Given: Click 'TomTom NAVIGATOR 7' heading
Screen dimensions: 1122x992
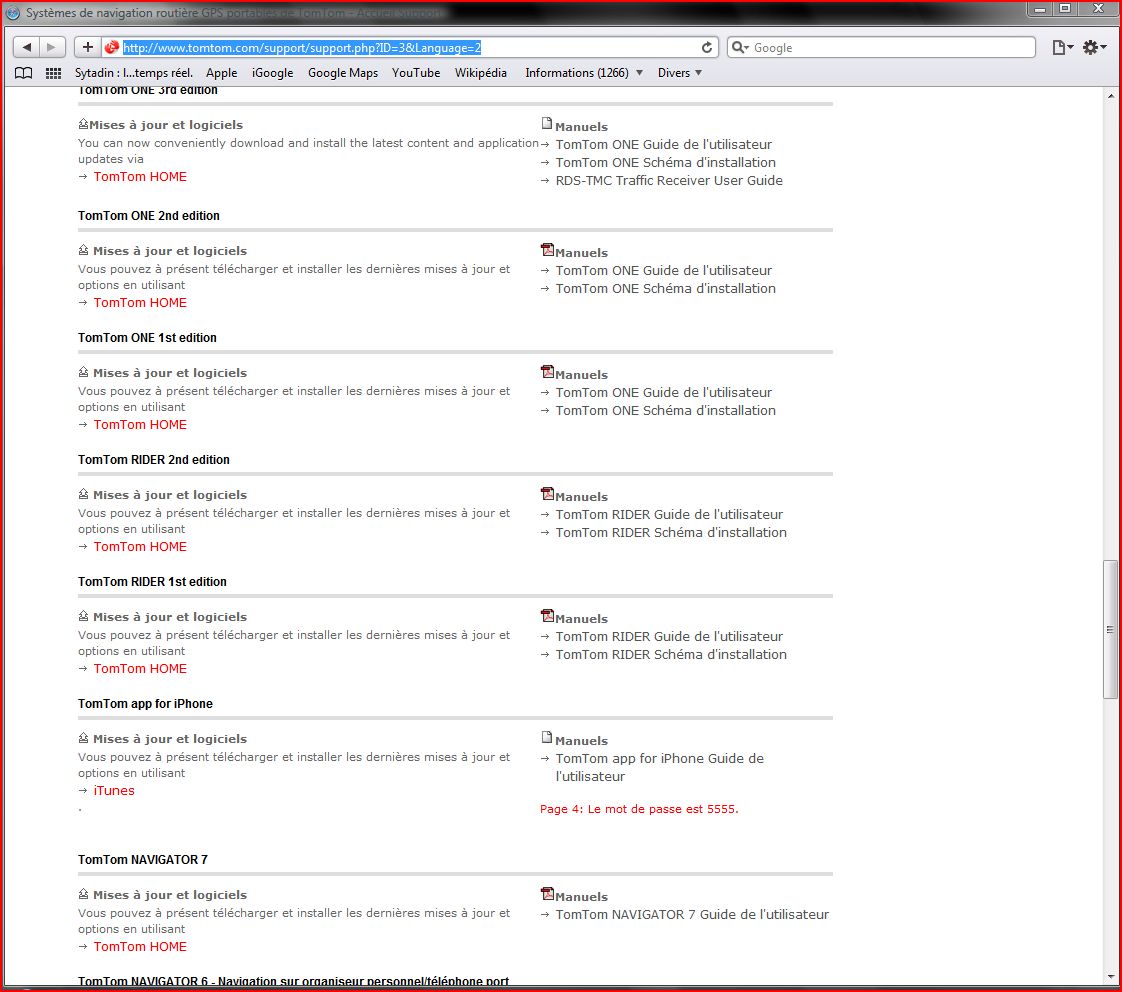Looking at the screenshot, I should click(x=142, y=860).
